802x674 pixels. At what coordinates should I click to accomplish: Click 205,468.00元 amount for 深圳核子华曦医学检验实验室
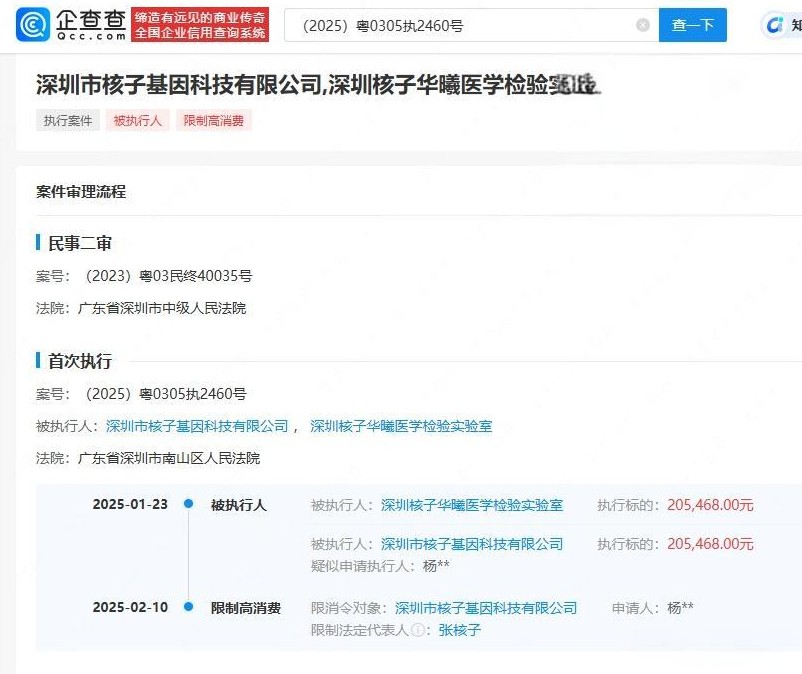pyautogui.click(x=710, y=505)
